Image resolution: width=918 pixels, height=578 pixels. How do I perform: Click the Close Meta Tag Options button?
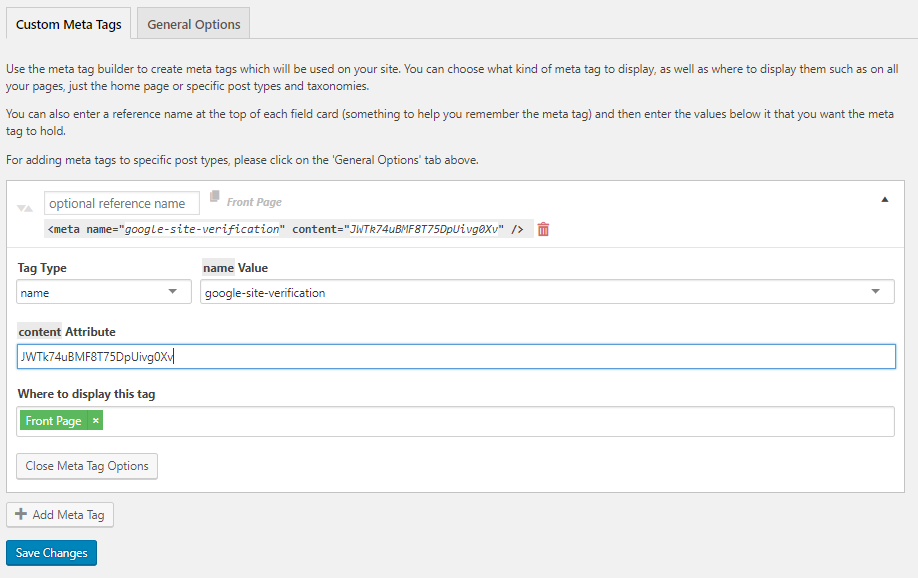86,465
